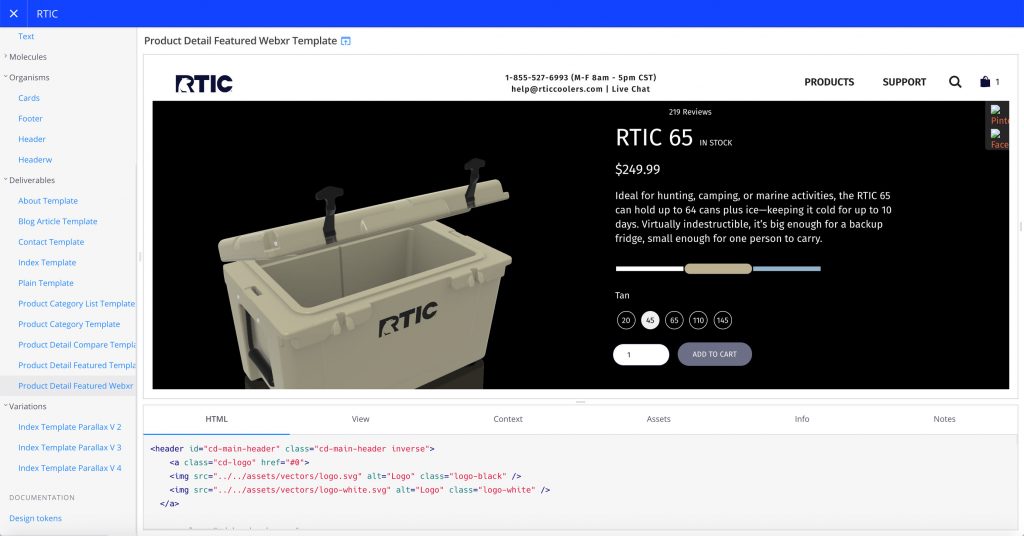Collapse the Deliverables section
The image size is (1024, 536).
29,180
